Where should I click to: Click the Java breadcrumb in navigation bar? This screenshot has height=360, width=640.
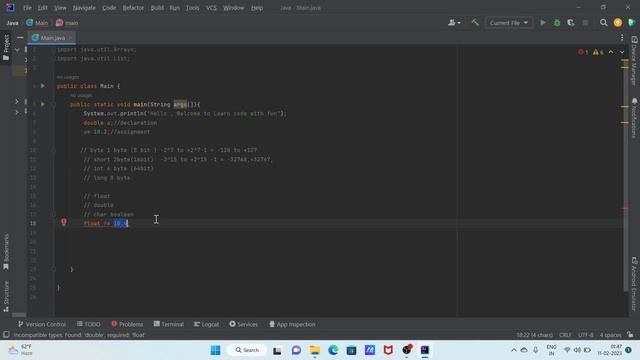(12, 23)
